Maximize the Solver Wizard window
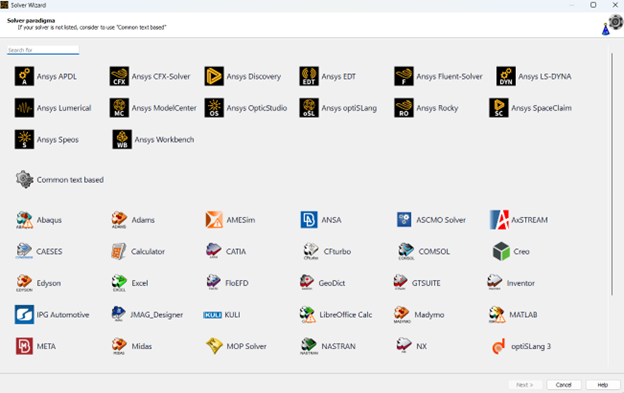This screenshot has width=624, height=393. point(593,5)
